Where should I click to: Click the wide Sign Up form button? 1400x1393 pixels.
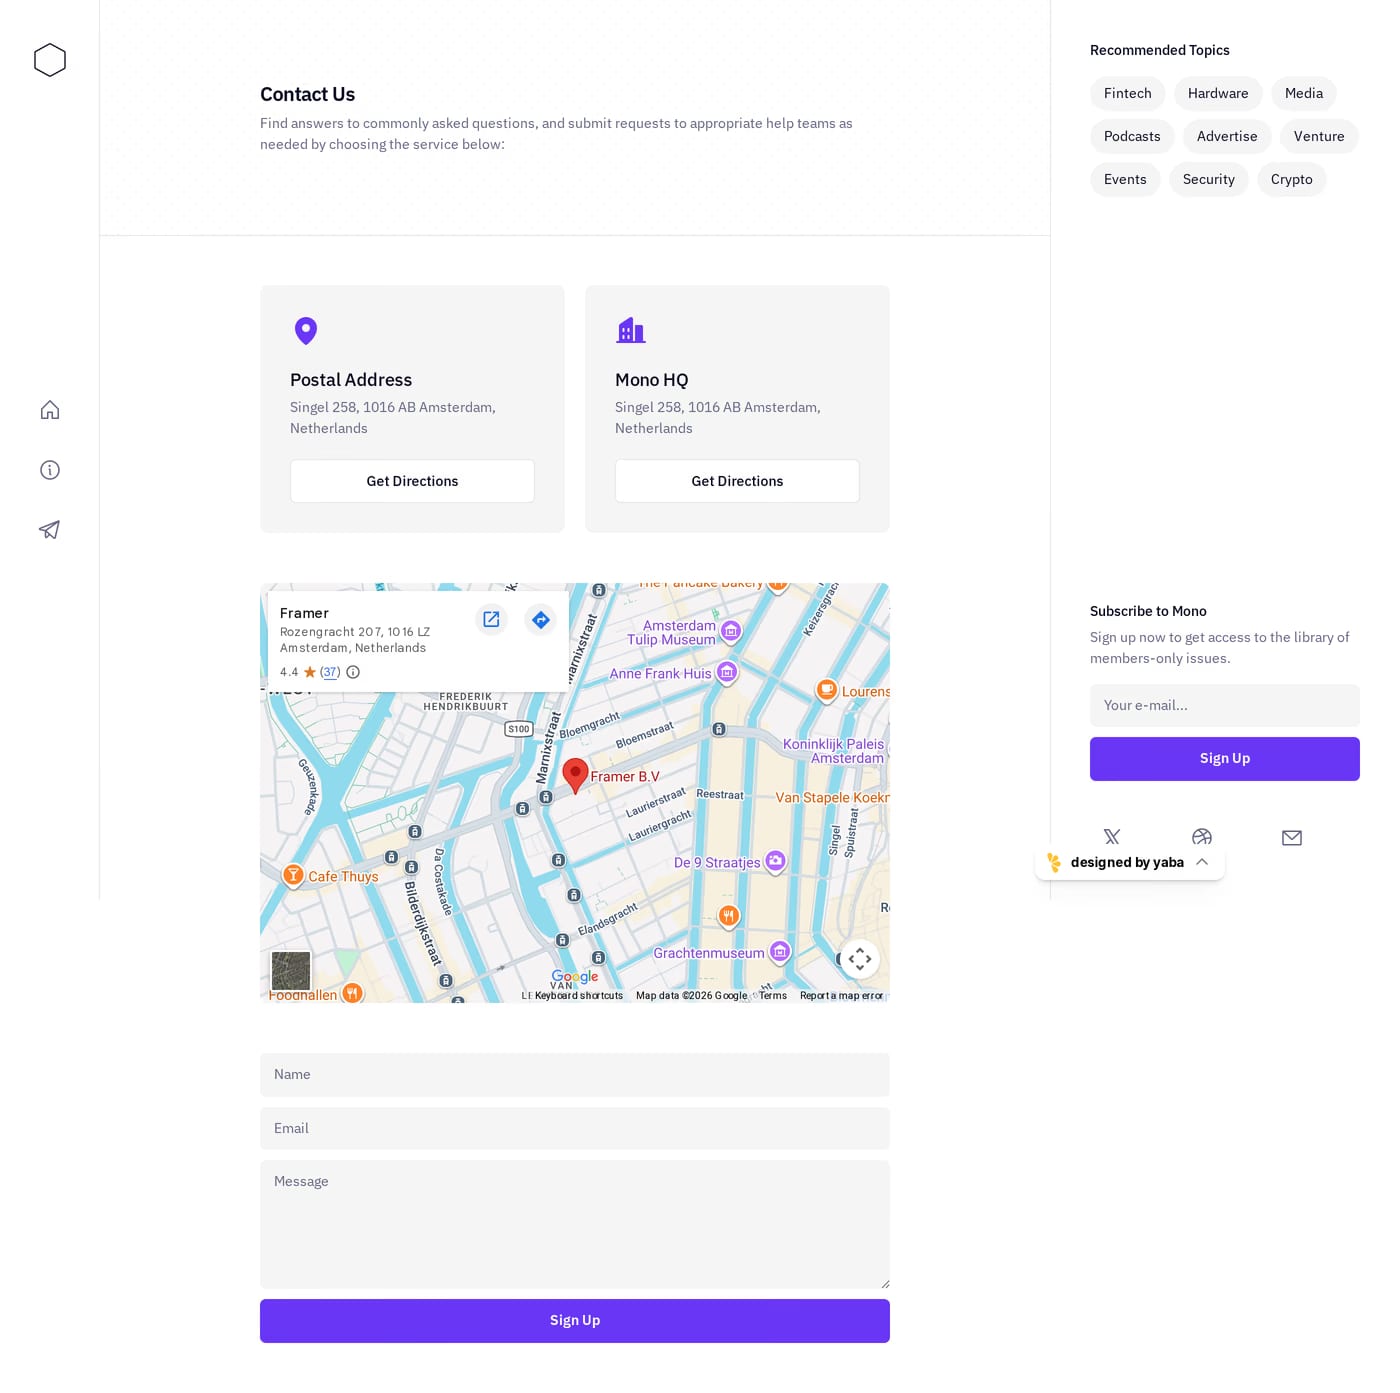tap(575, 1321)
